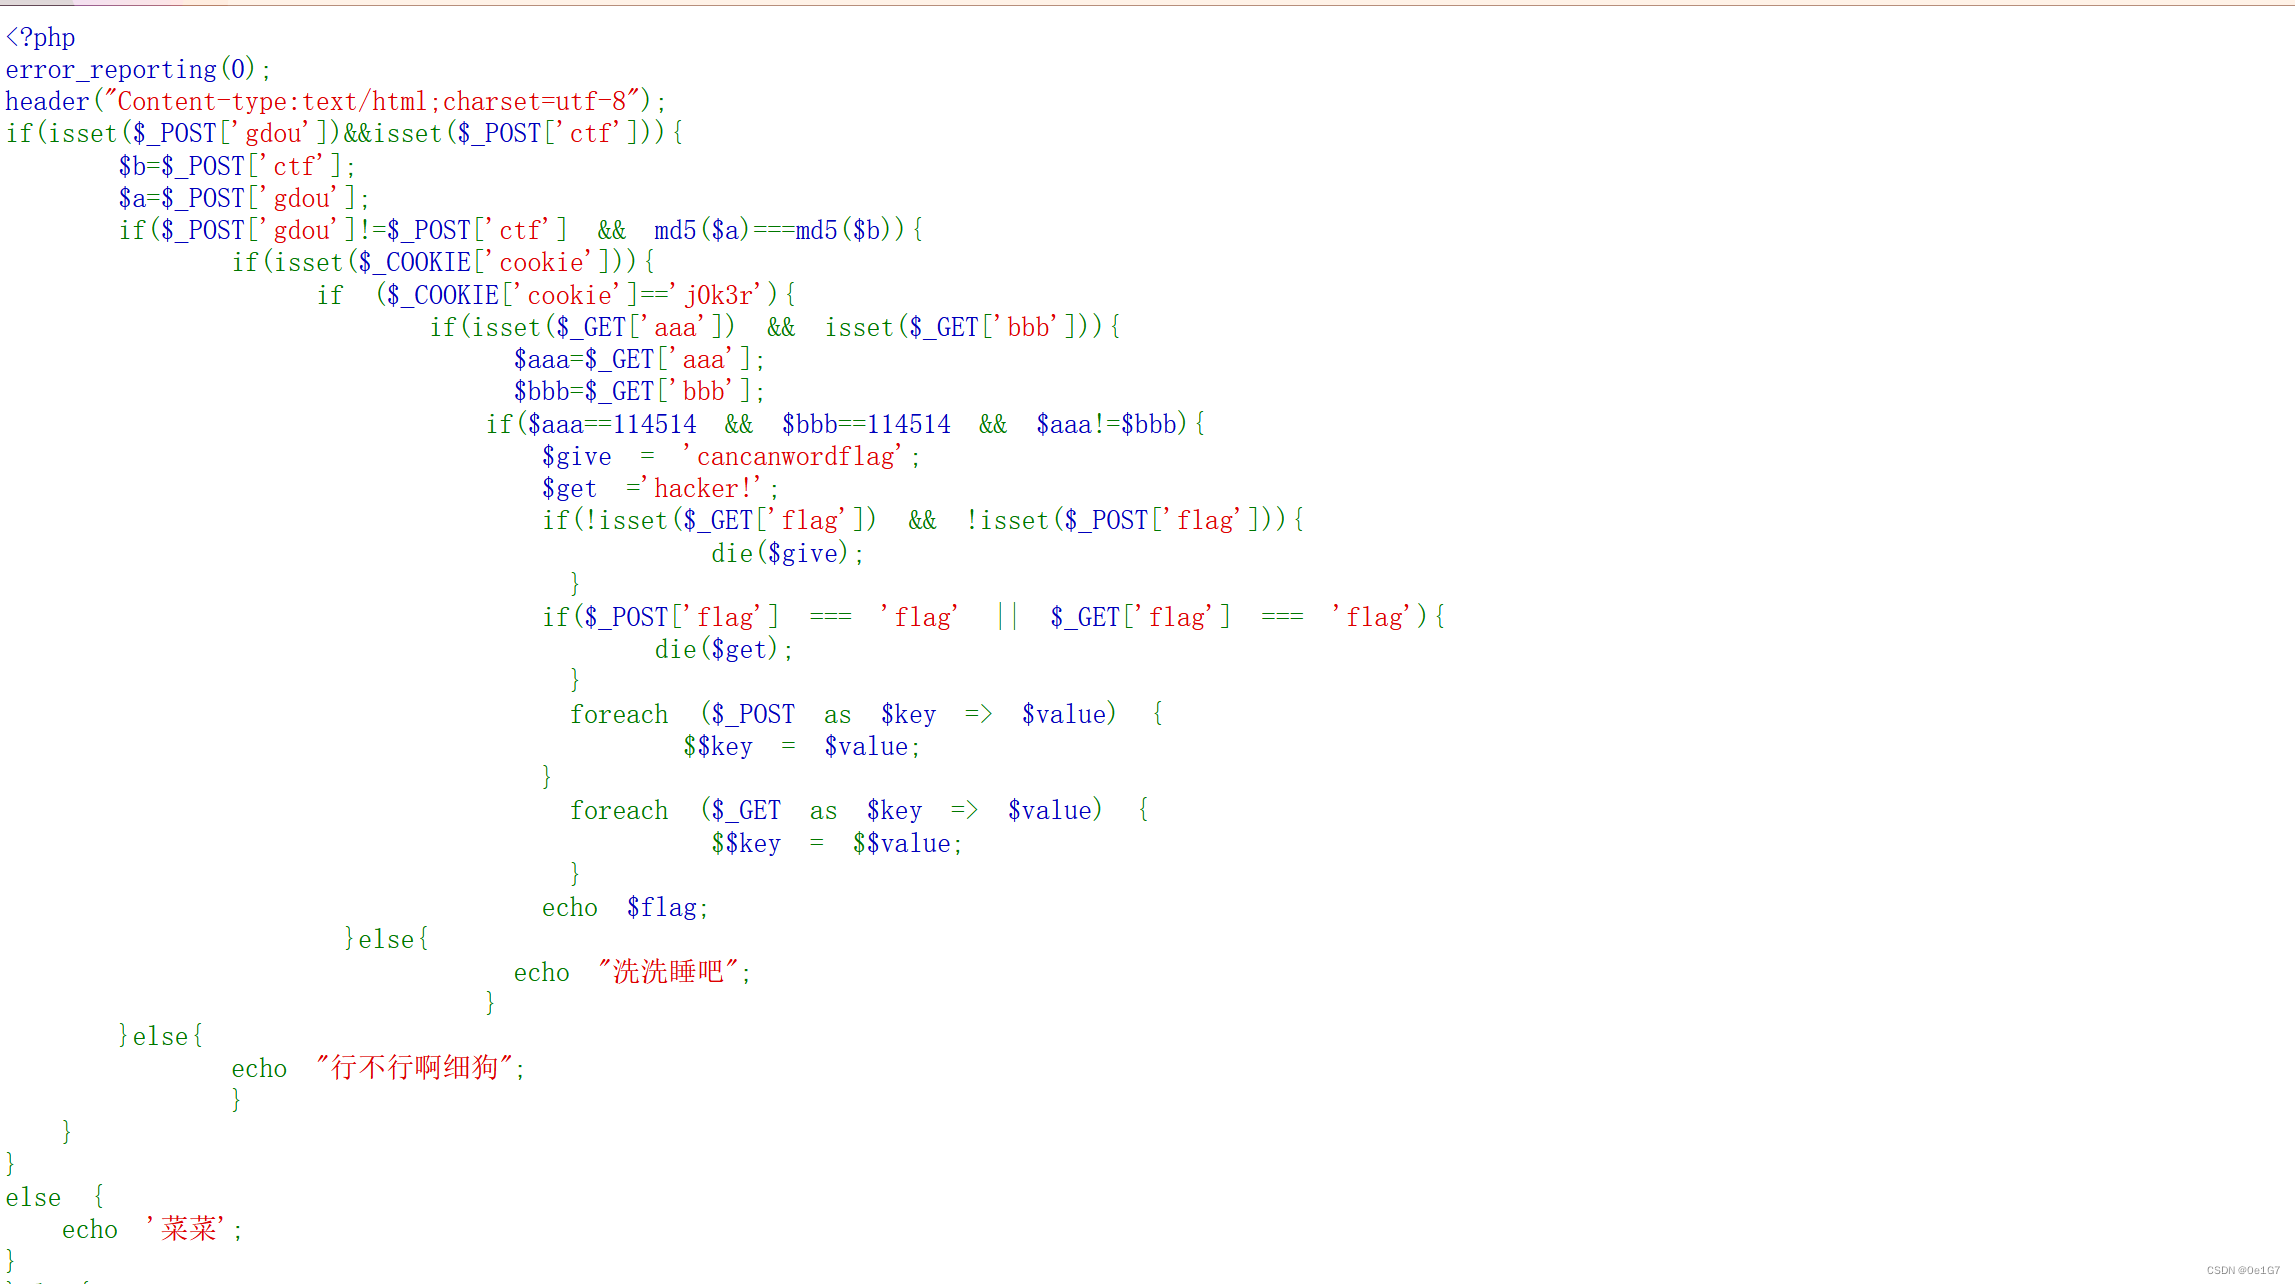2295x1284 pixels.
Task: Select the echo '菜菜' statement
Action: [148, 1229]
